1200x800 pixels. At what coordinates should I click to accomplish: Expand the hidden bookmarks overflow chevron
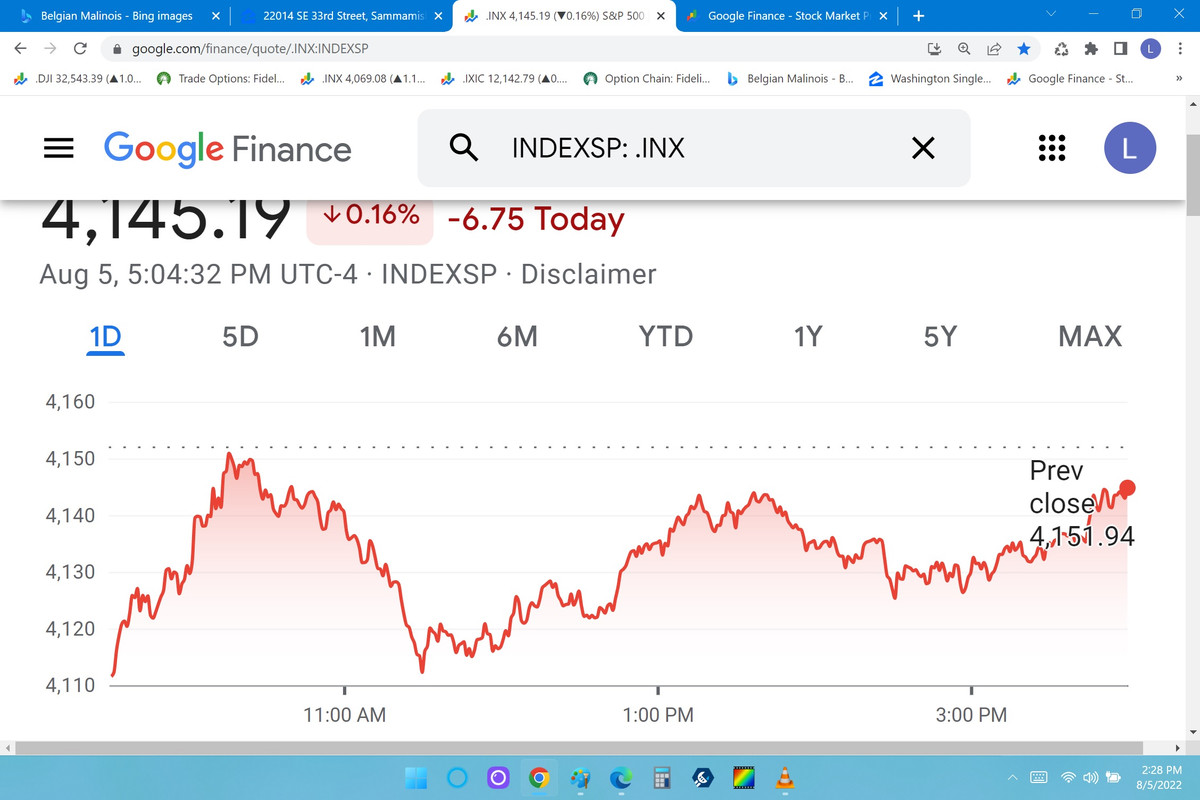(x=1163, y=79)
